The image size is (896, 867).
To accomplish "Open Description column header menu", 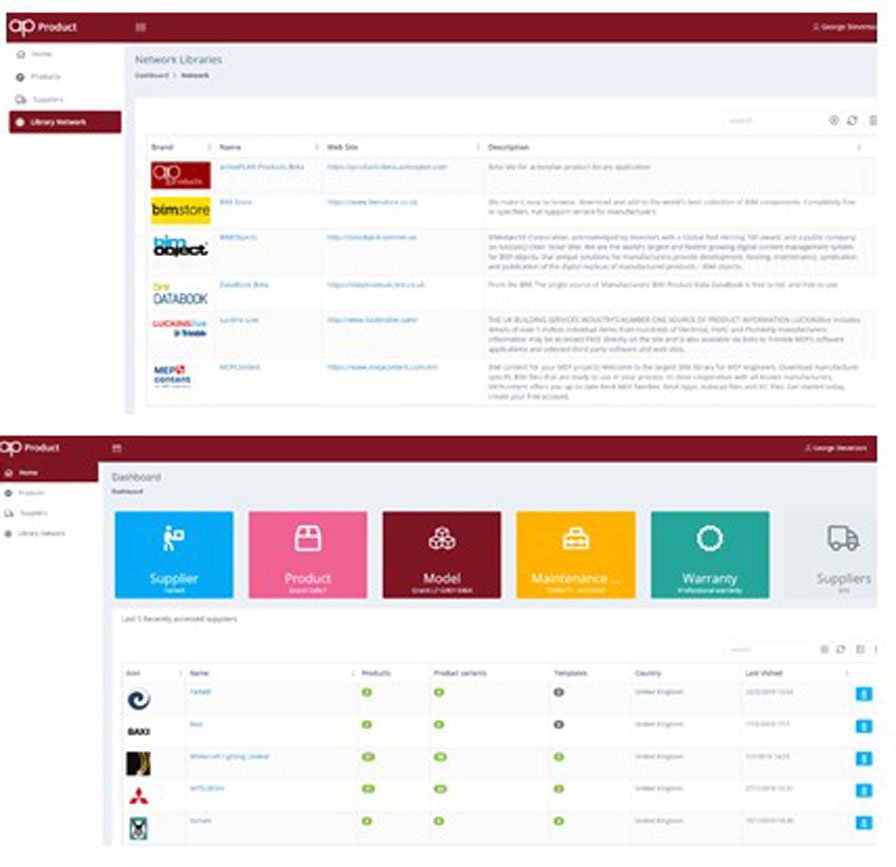I will (x=859, y=147).
